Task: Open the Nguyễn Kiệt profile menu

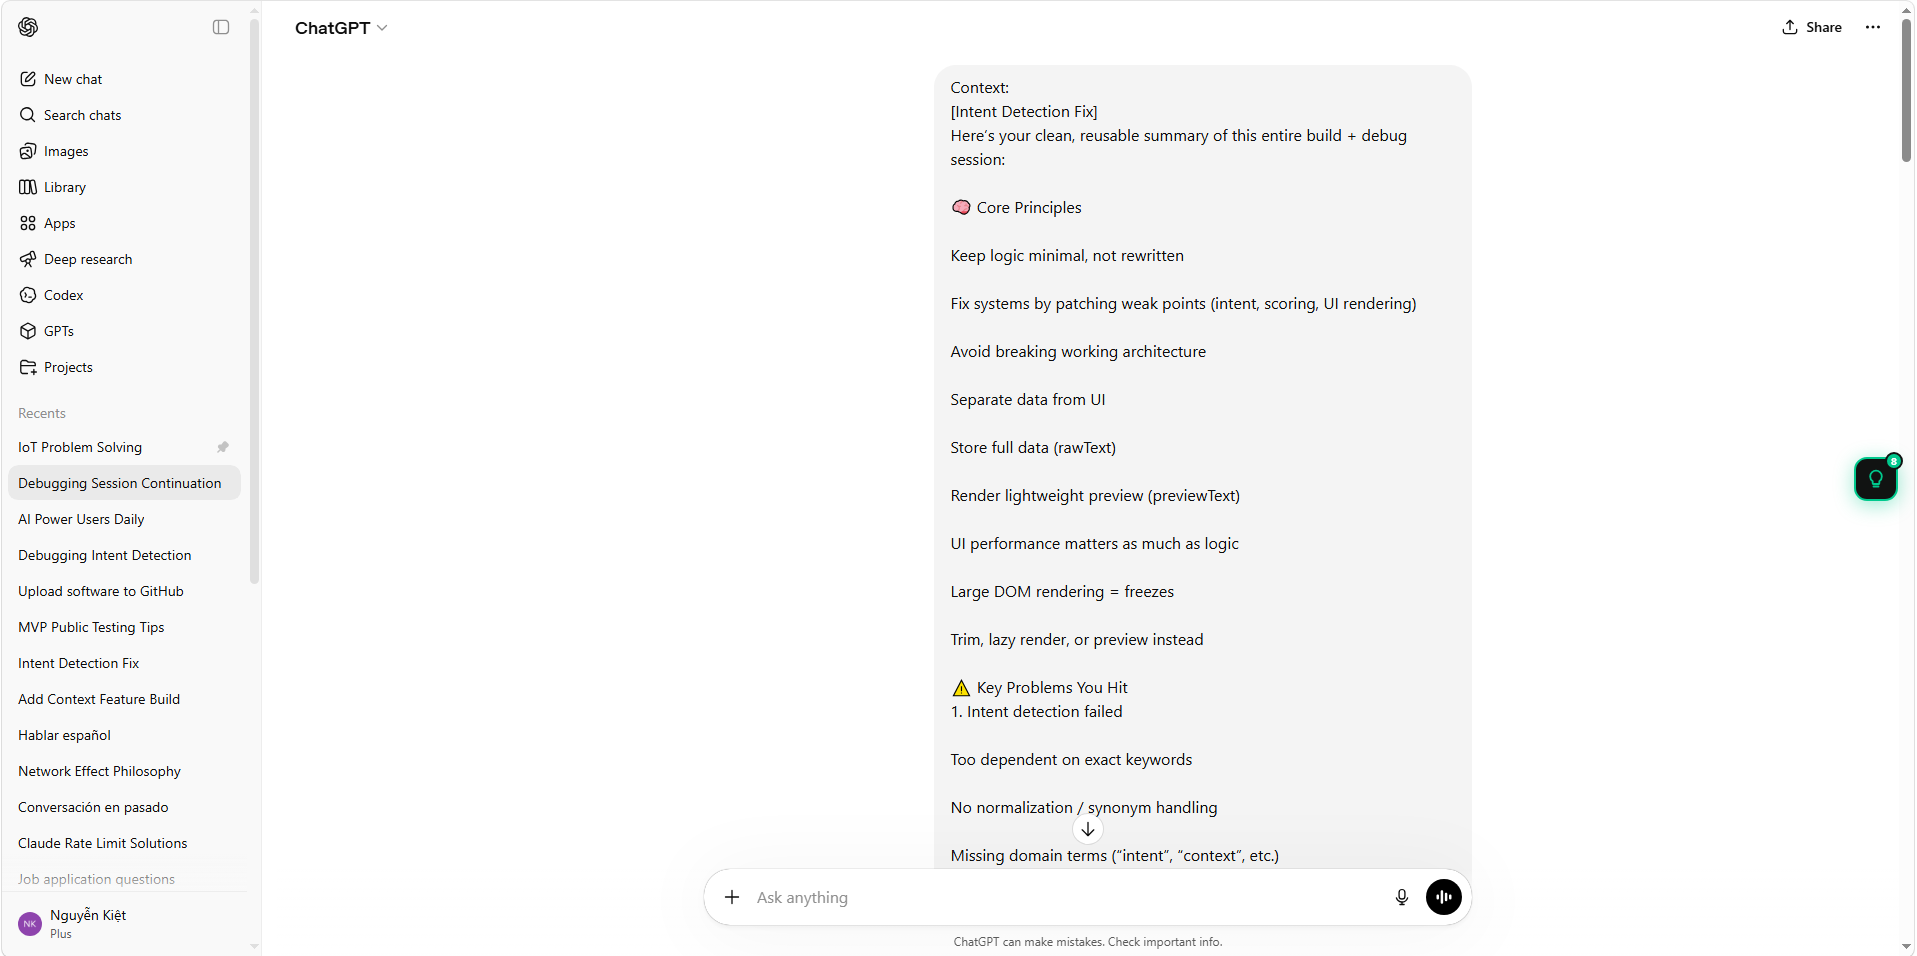Action: coord(90,922)
